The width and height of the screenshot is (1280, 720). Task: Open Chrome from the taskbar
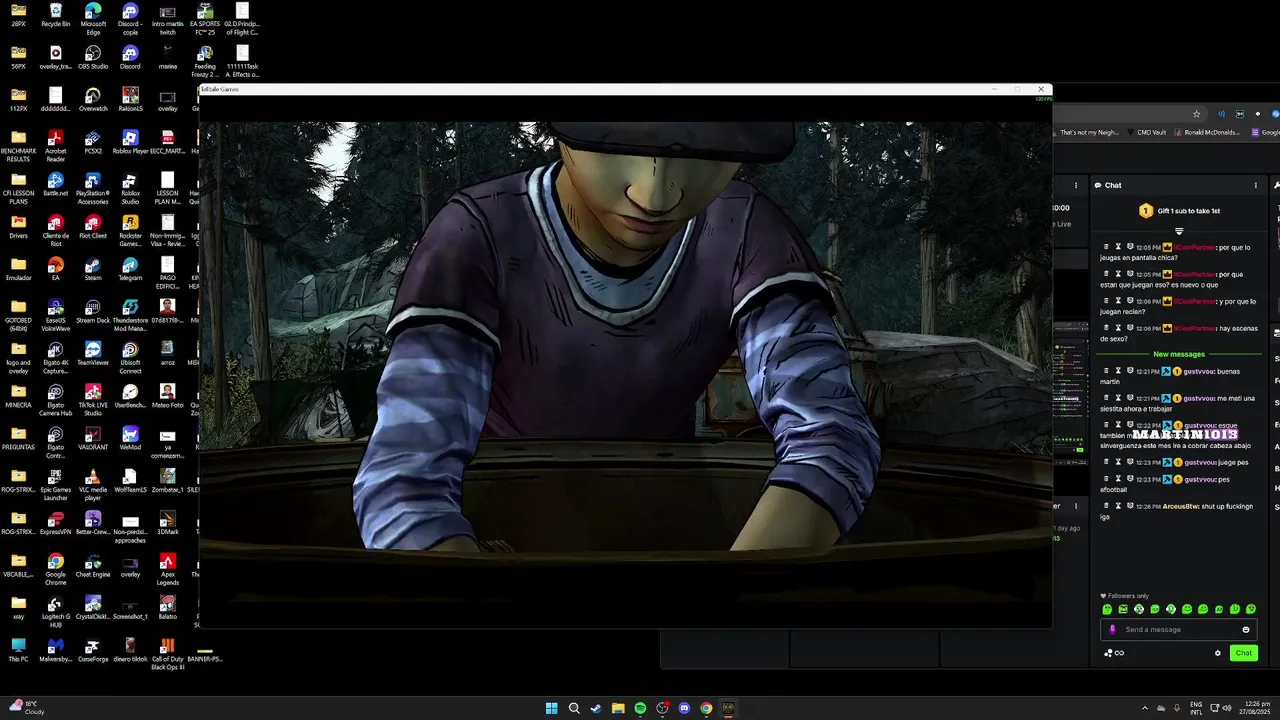[x=706, y=708]
